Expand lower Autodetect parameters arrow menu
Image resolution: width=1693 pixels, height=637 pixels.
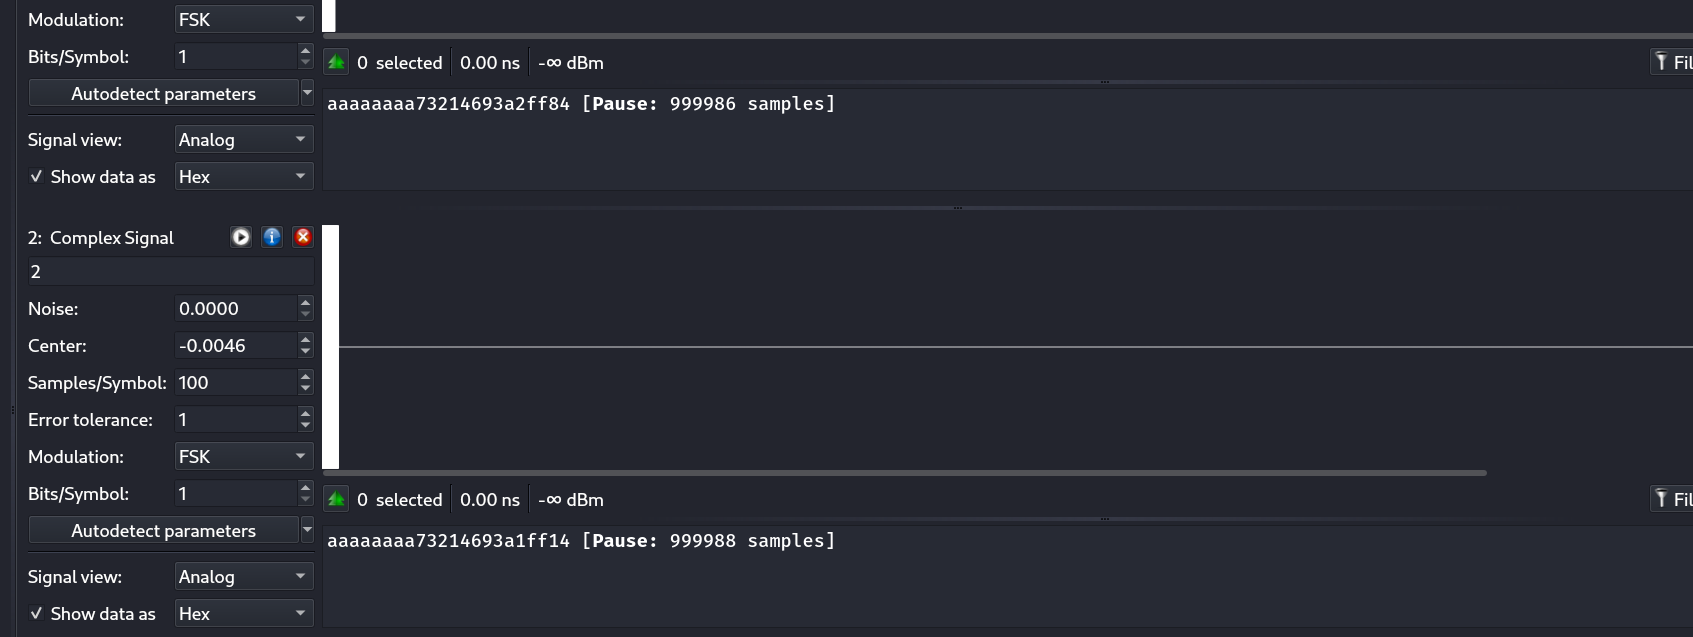click(307, 530)
